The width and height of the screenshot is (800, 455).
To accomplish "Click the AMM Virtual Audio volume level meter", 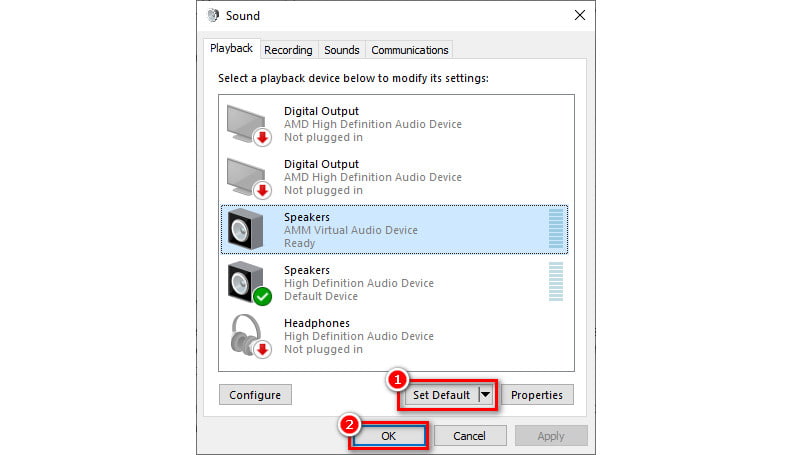I will (556, 230).
